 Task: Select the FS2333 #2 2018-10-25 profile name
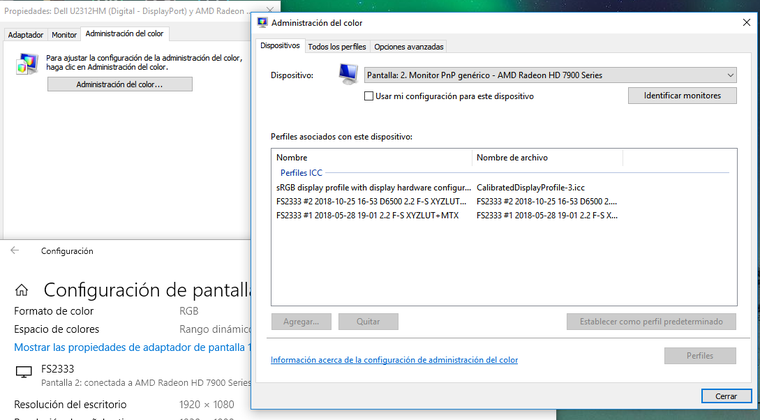point(371,202)
